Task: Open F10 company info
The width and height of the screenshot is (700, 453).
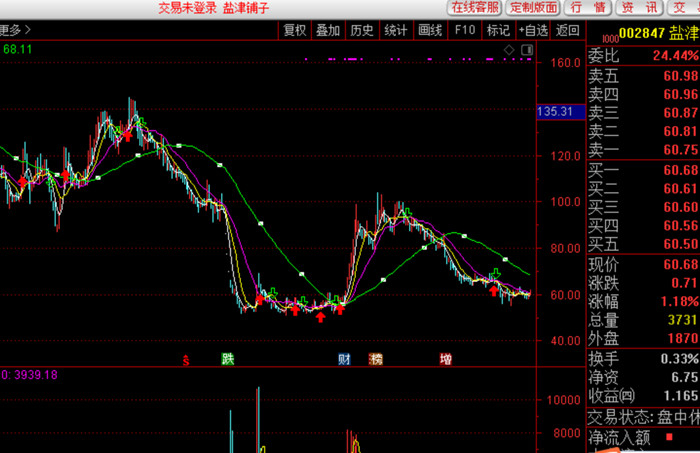Action: click(x=465, y=30)
